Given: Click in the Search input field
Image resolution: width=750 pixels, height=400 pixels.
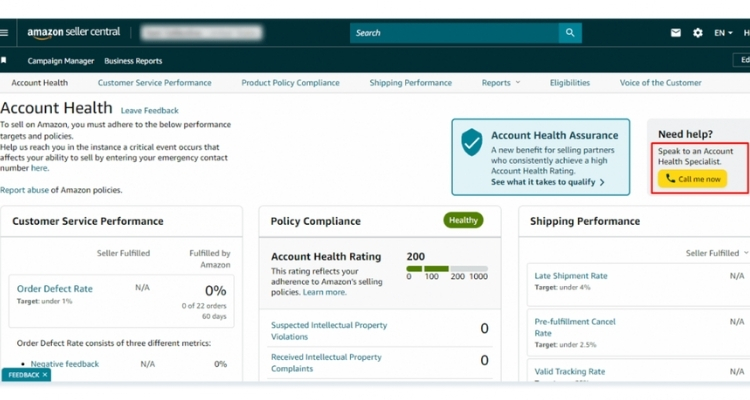Looking at the screenshot, I should [454, 33].
